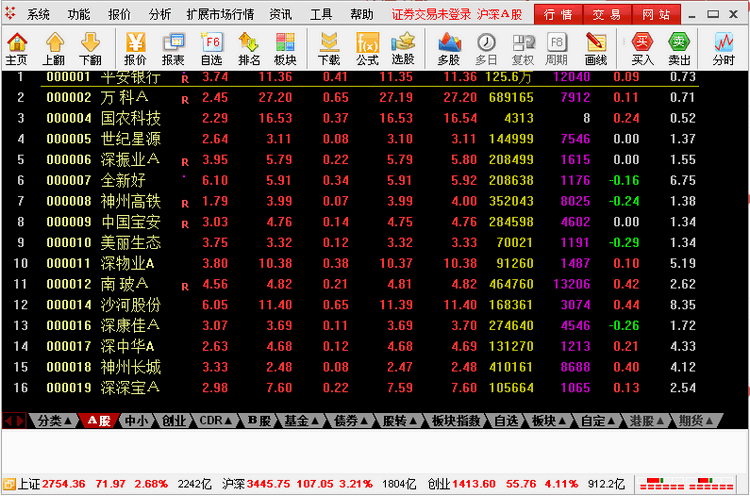Select the 平安银行 stock row
Image resolution: width=750 pixels, height=496 pixels.
tap(350, 77)
